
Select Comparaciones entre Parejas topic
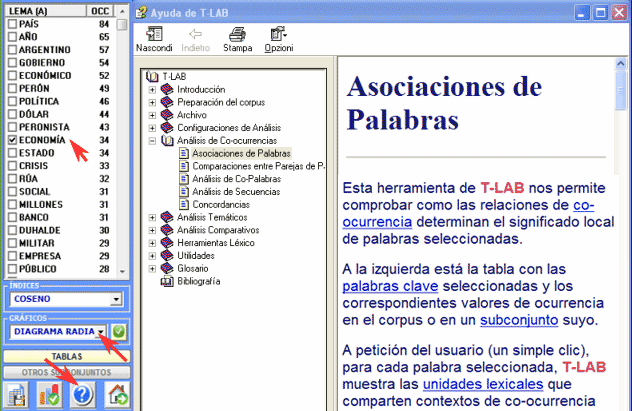(x=258, y=166)
